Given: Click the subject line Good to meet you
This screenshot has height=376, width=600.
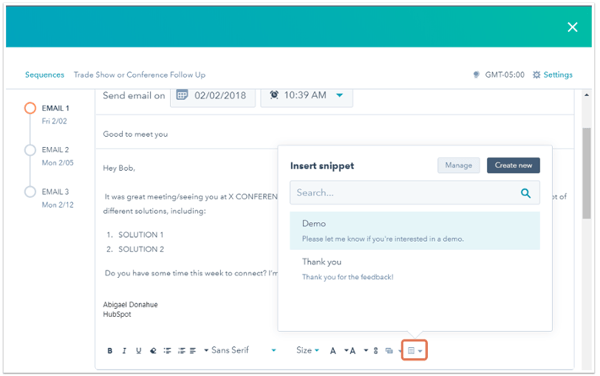Looking at the screenshot, I should pyautogui.click(x=135, y=134).
